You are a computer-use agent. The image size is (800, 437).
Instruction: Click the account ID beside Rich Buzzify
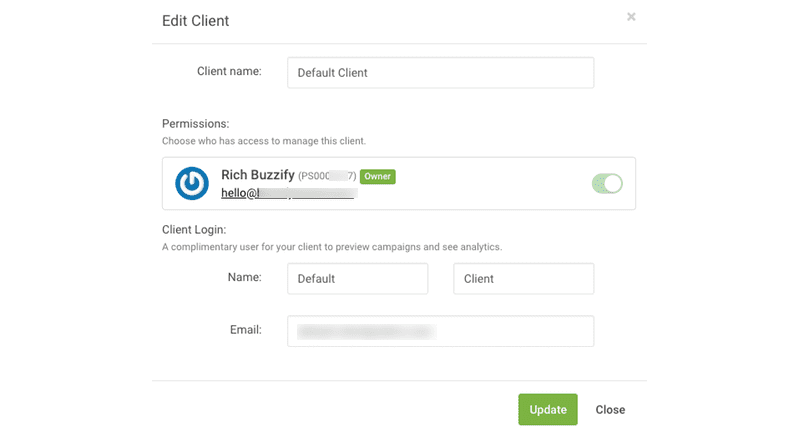tap(327, 177)
